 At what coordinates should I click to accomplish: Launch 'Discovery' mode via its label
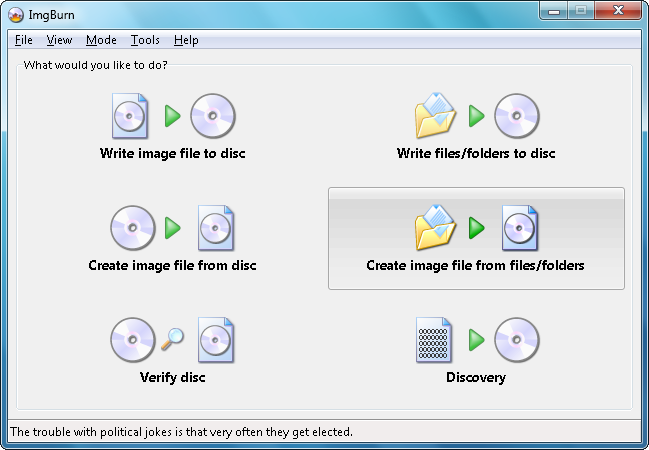(476, 378)
